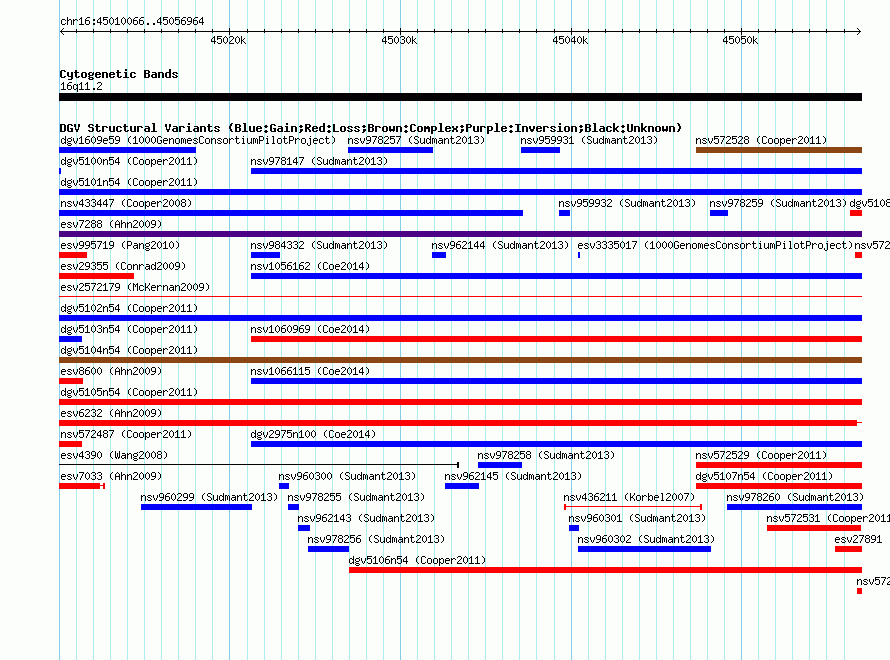The width and height of the screenshot is (890, 660).
Task: Click the DGV Structural Variants track title
Action: point(371,128)
